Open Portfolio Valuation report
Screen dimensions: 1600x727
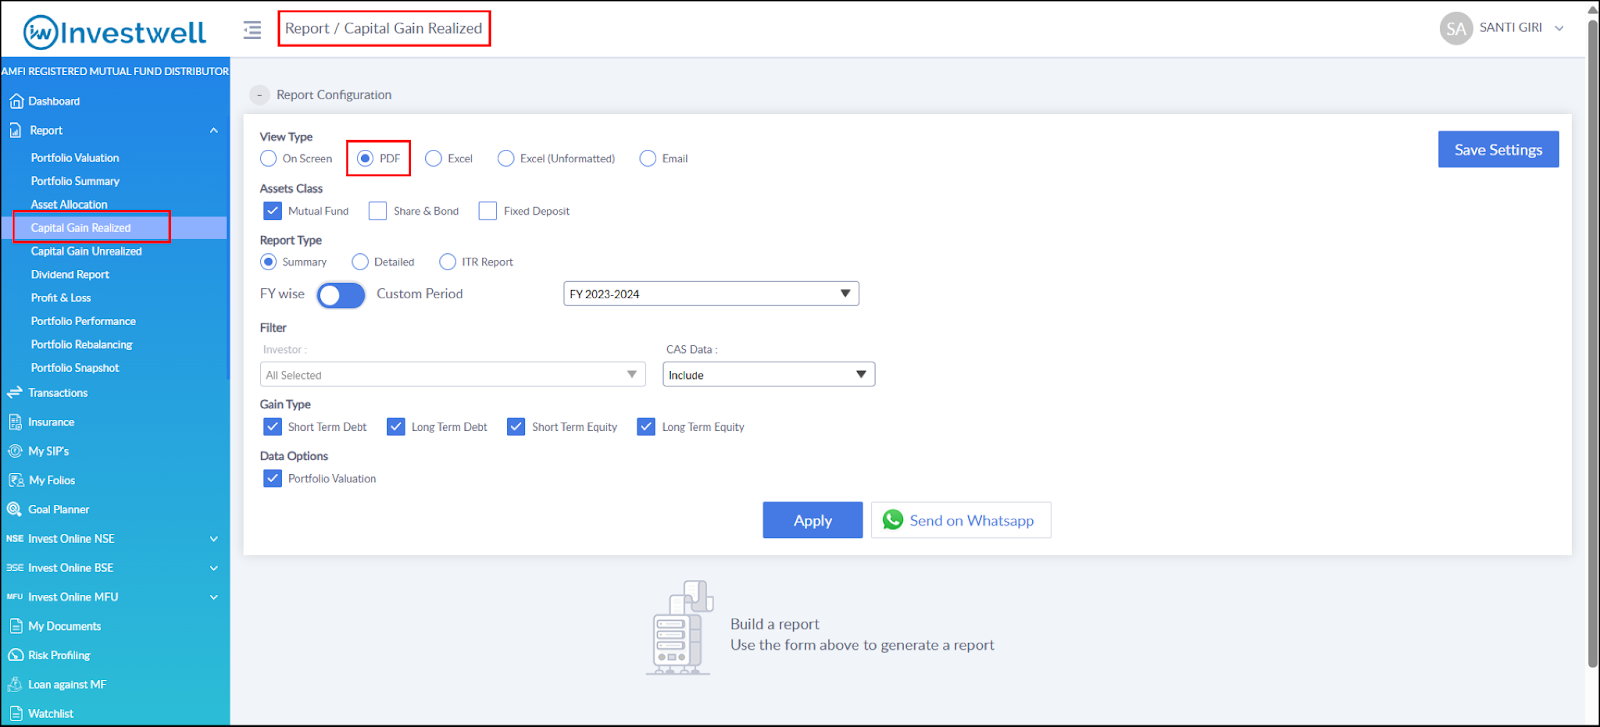(75, 158)
